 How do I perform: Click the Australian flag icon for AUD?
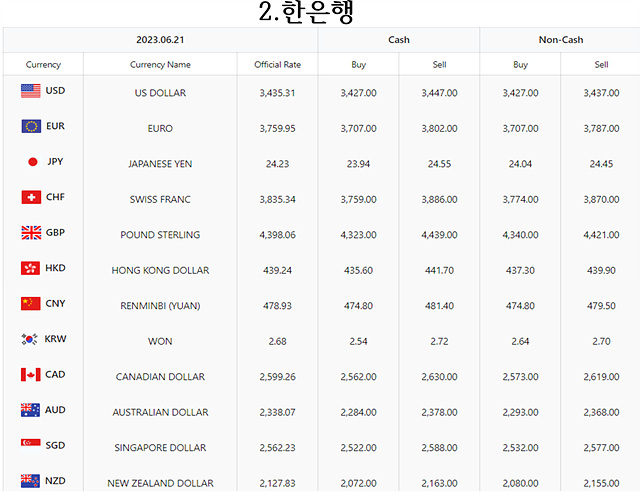[x=30, y=410]
